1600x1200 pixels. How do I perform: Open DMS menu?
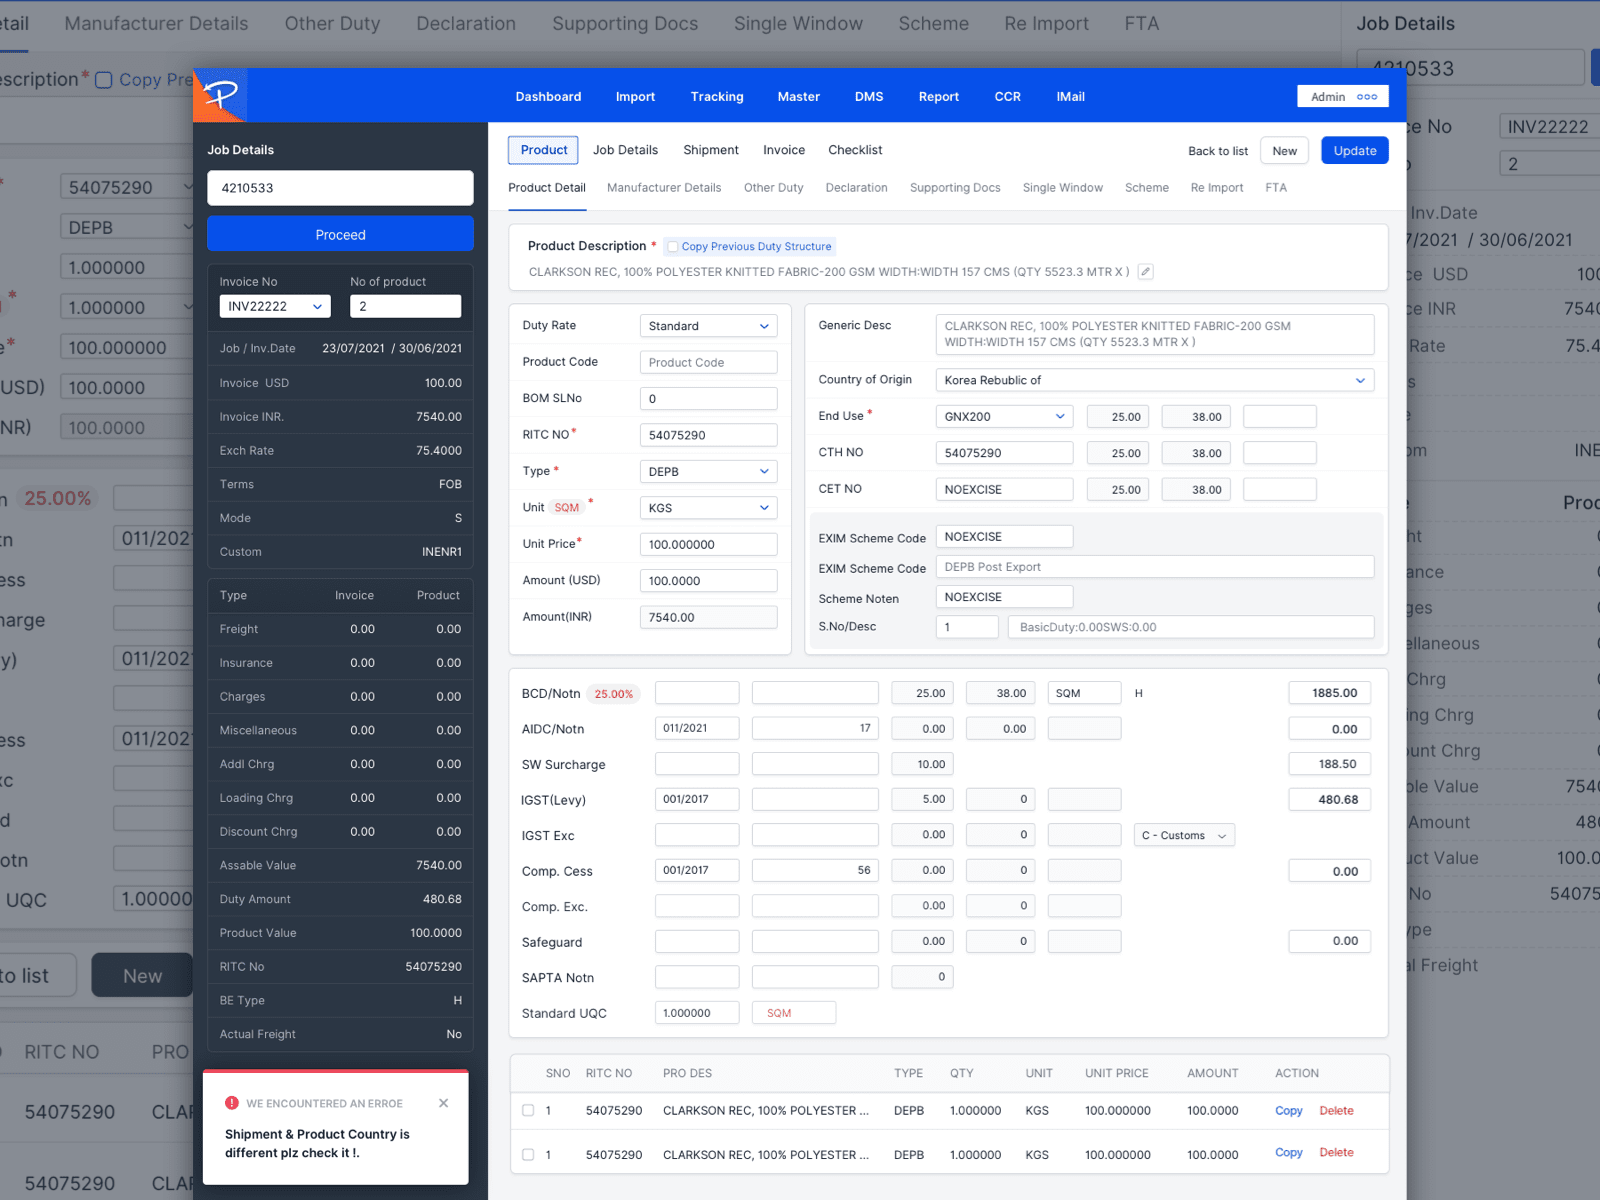pyautogui.click(x=869, y=97)
